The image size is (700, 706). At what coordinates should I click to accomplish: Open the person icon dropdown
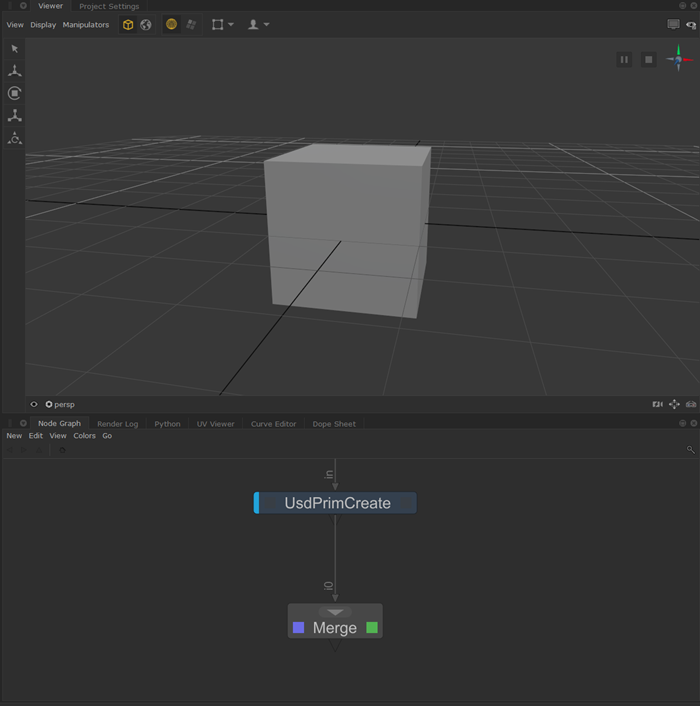(x=258, y=25)
